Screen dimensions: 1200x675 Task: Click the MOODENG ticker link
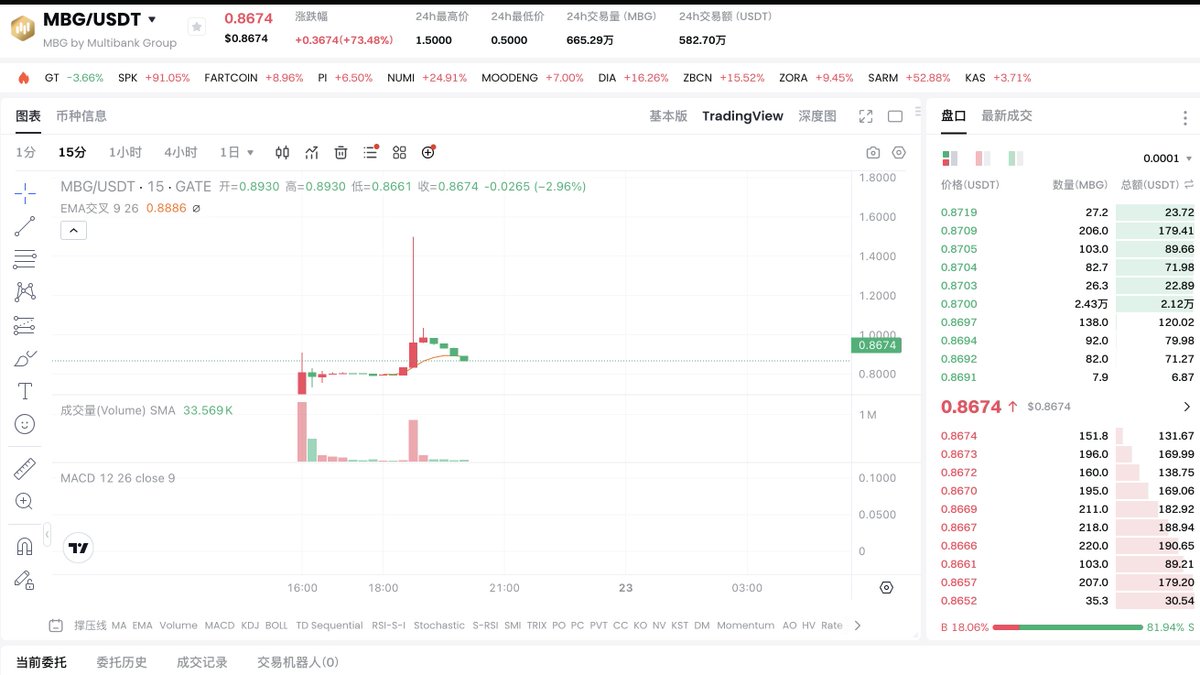pyautogui.click(x=509, y=78)
